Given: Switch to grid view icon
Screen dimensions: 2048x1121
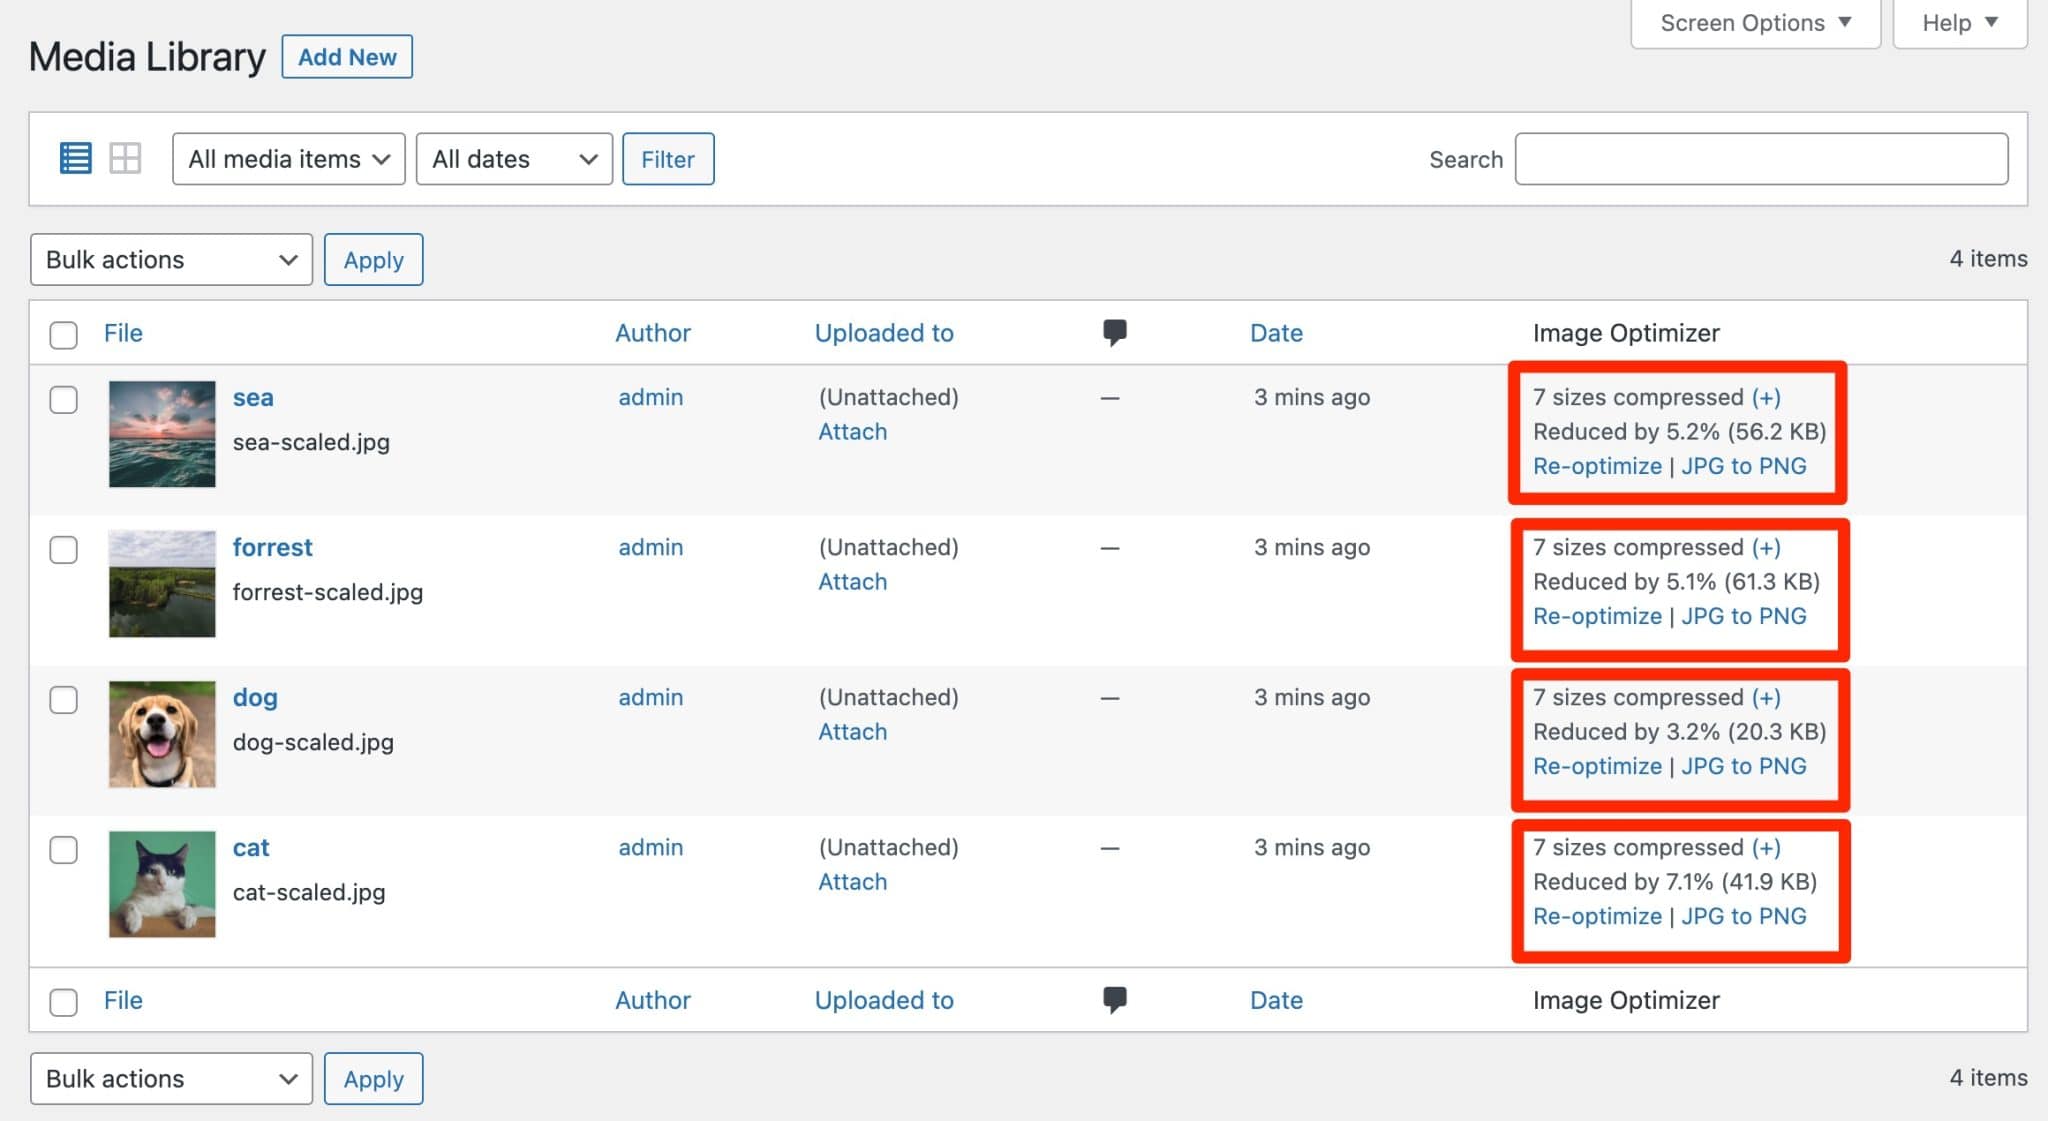Looking at the screenshot, I should 125,158.
